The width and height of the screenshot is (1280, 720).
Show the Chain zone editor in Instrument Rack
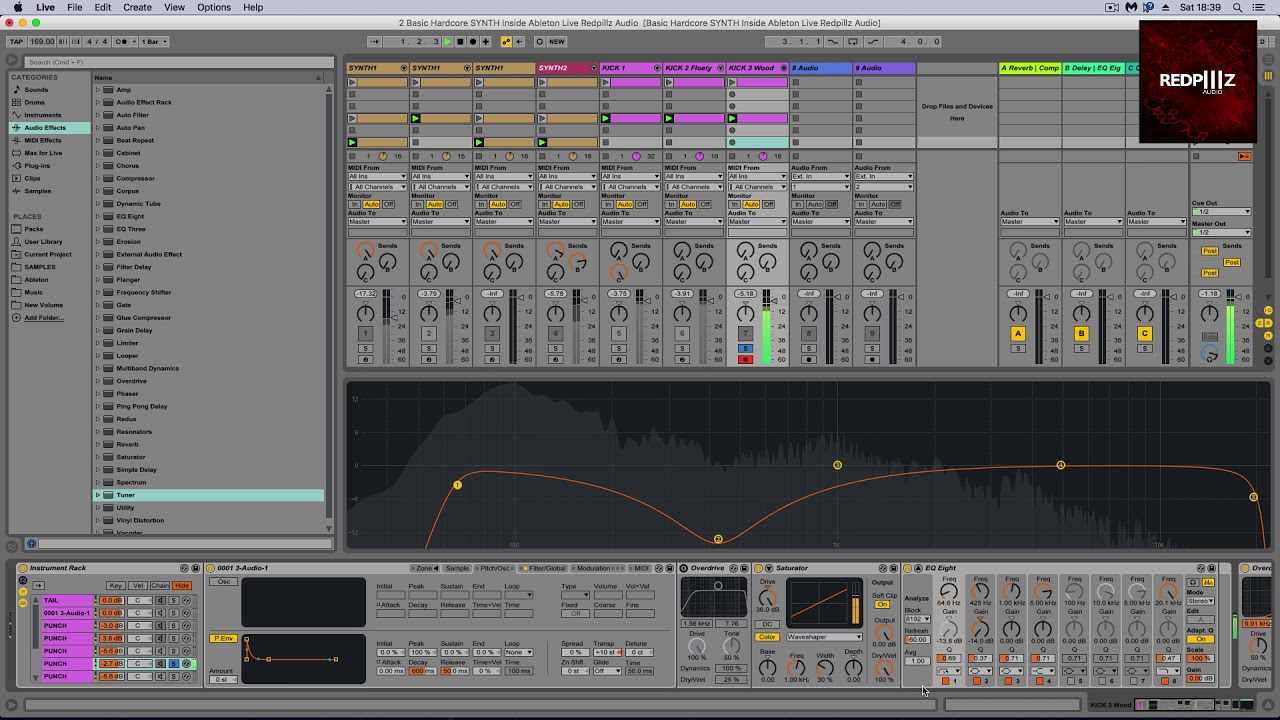click(x=160, y=586)
